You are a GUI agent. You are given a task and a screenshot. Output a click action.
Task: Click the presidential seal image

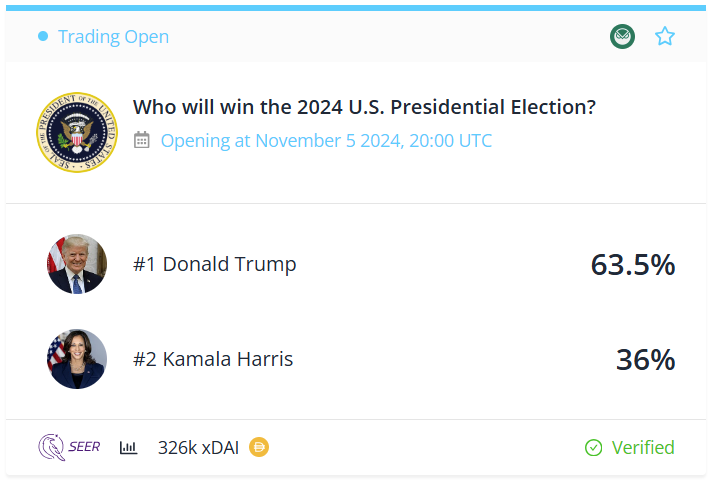pyautogui.click(x=77, y=132)
